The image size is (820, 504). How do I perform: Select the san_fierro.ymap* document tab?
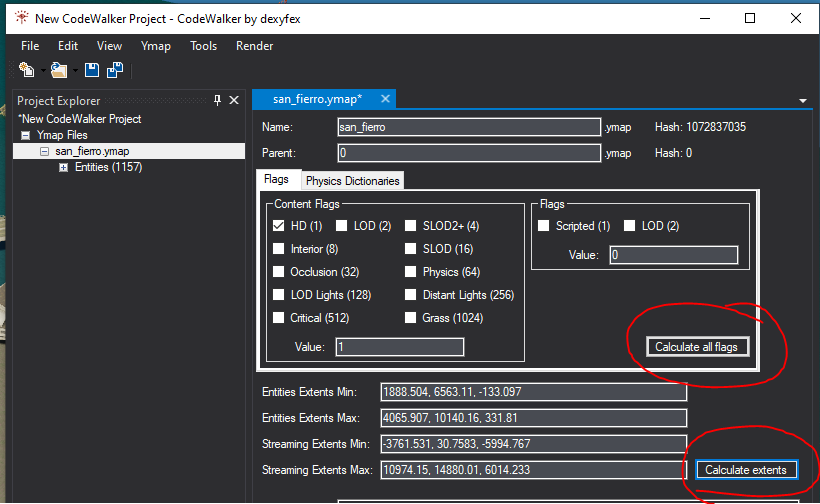(x=317, y=99)
